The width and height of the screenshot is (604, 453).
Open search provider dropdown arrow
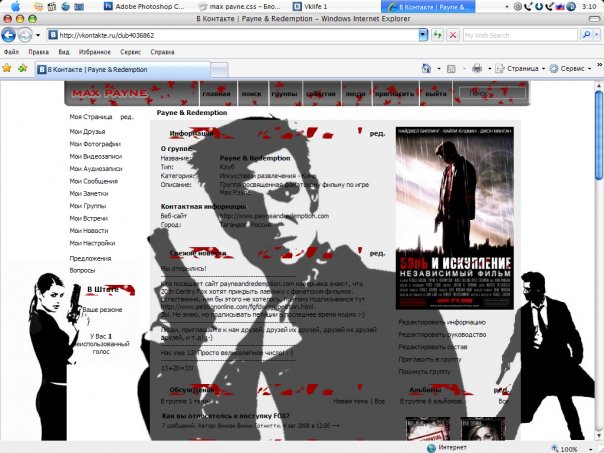pos(597,35)
